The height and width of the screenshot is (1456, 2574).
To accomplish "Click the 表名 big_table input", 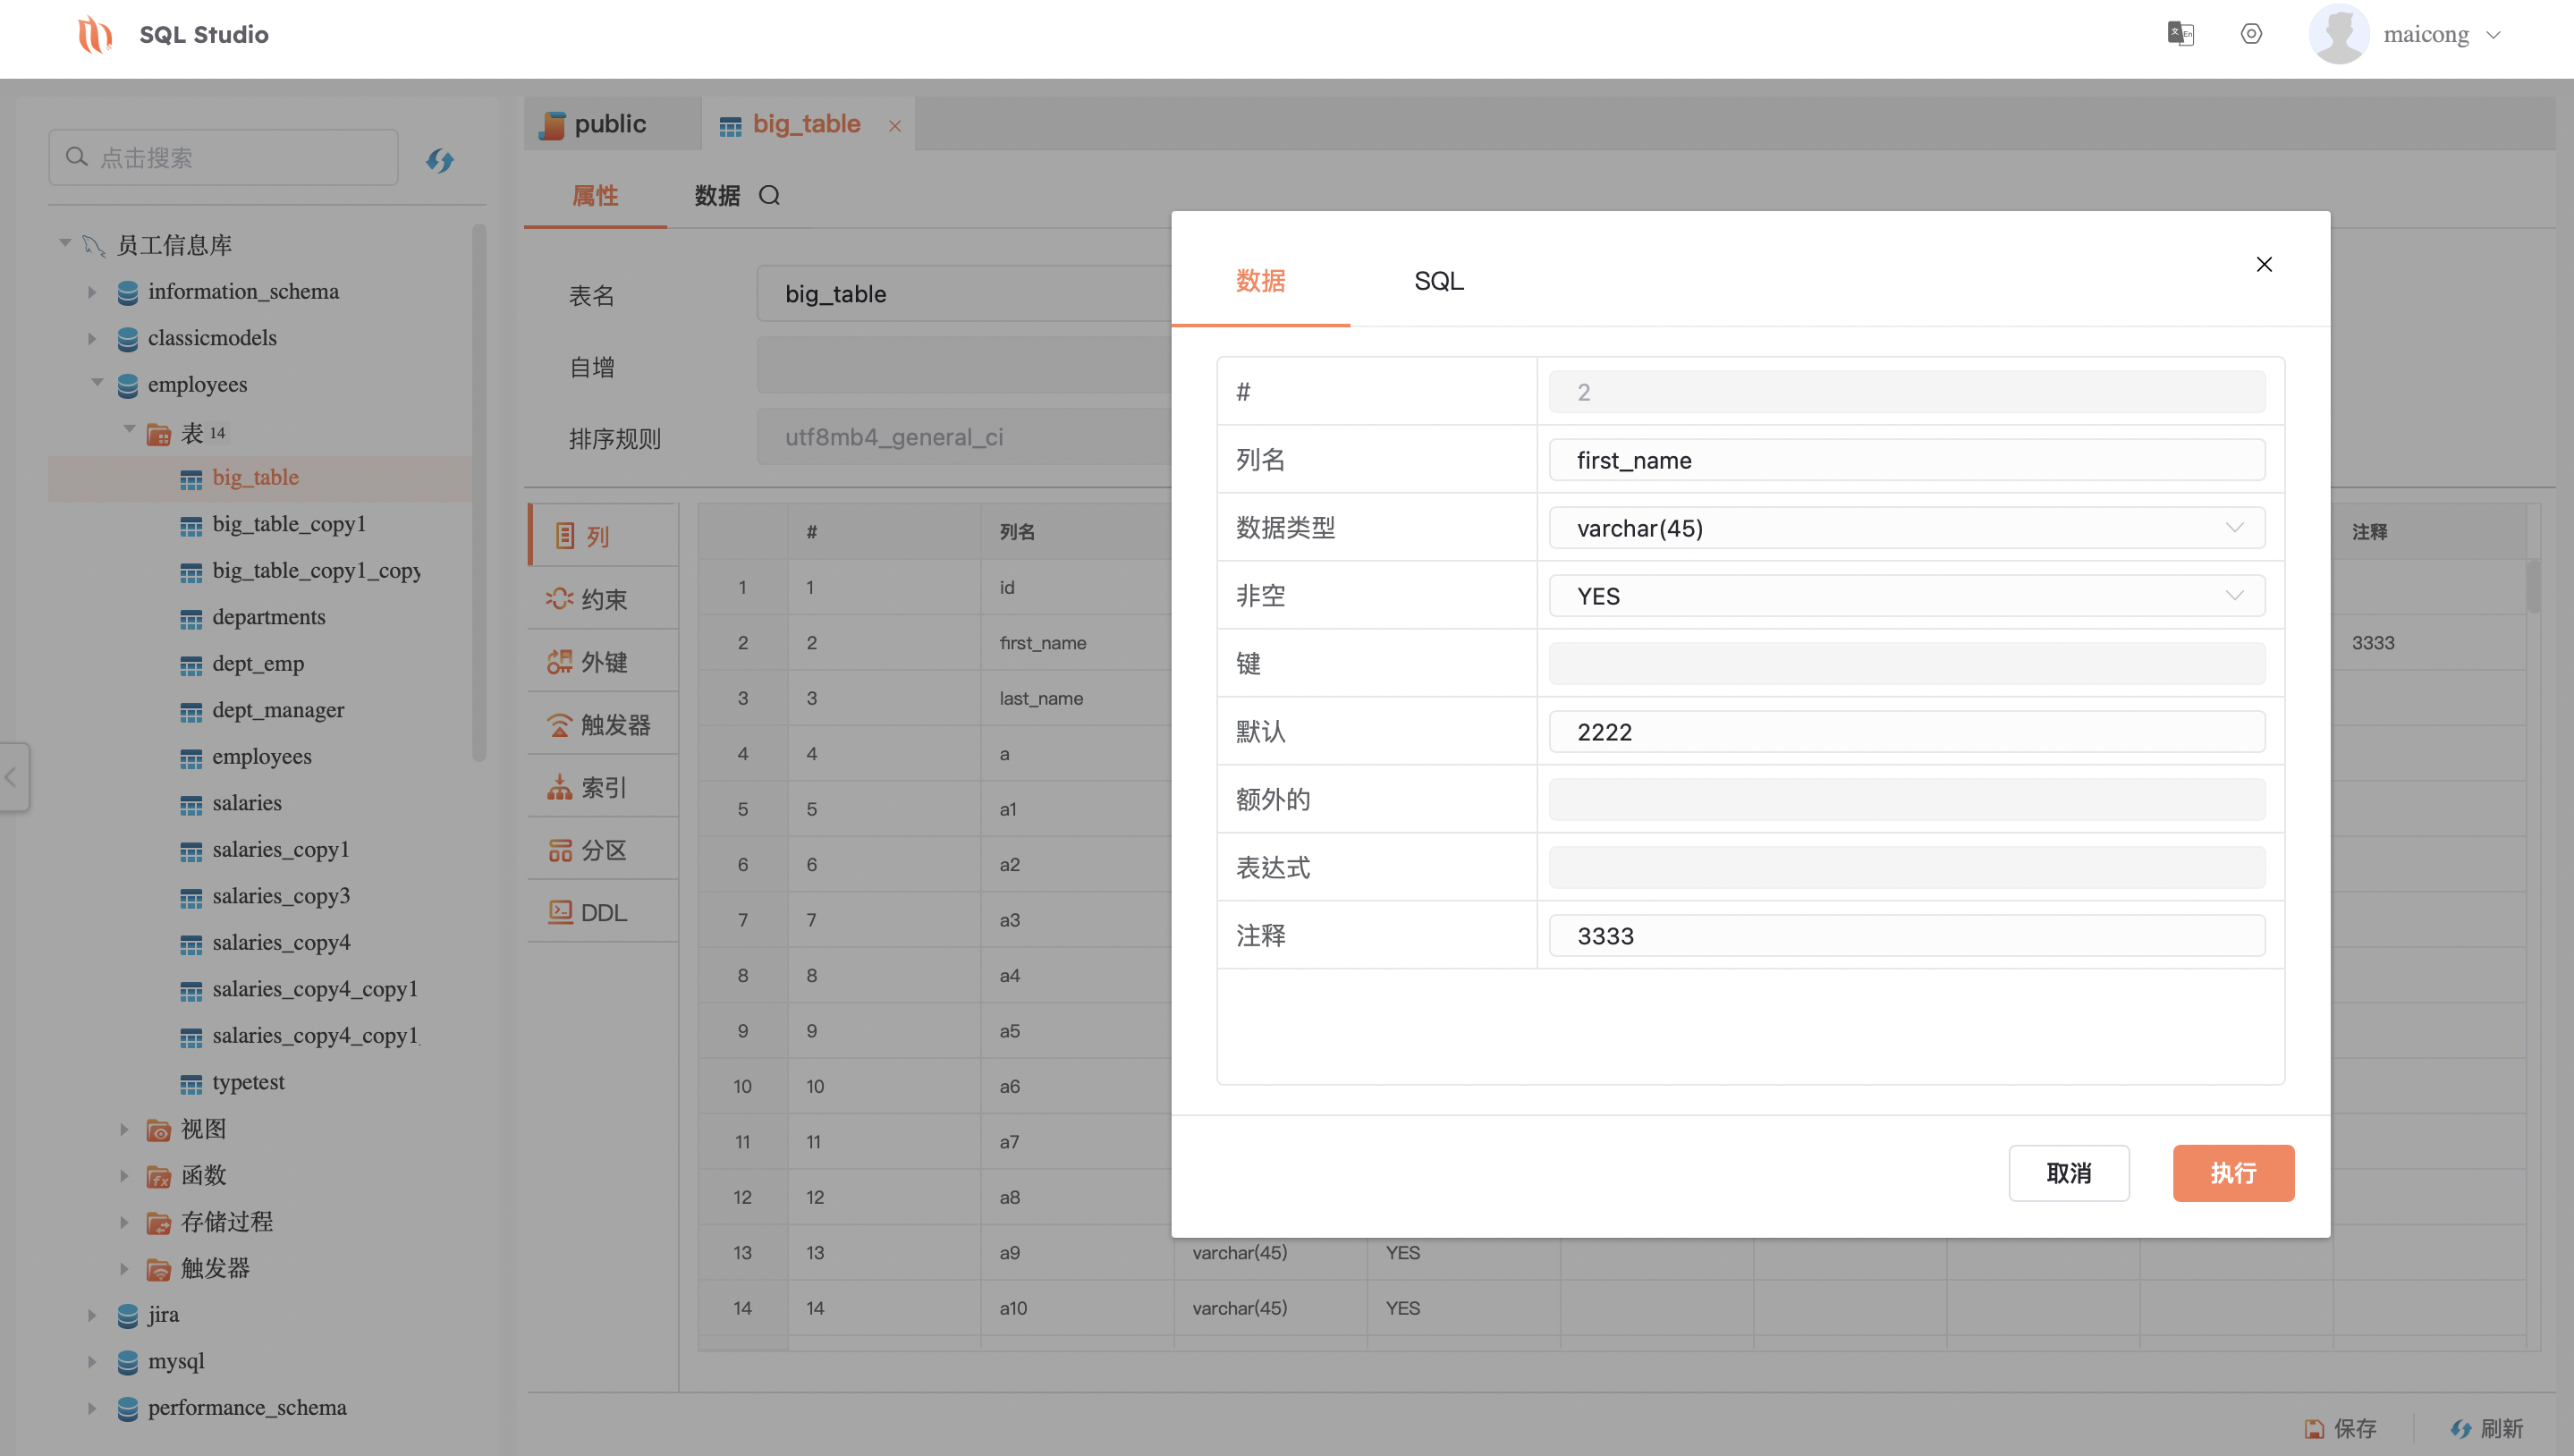I will click(963, 294).
